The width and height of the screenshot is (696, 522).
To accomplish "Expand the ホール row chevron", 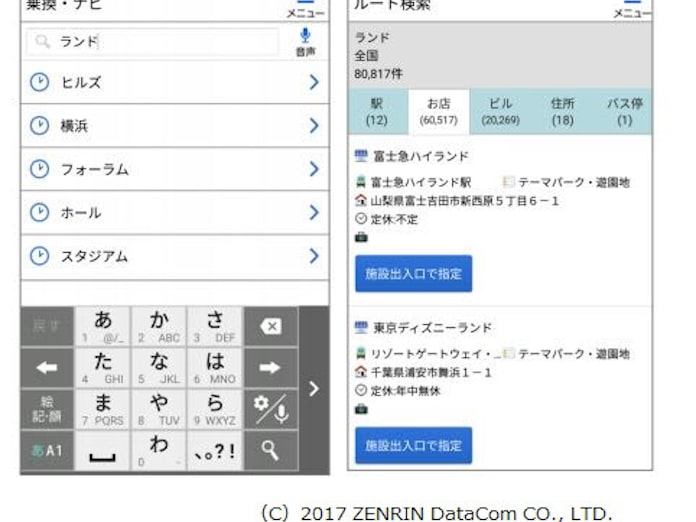I will click(x=314, y=212).
